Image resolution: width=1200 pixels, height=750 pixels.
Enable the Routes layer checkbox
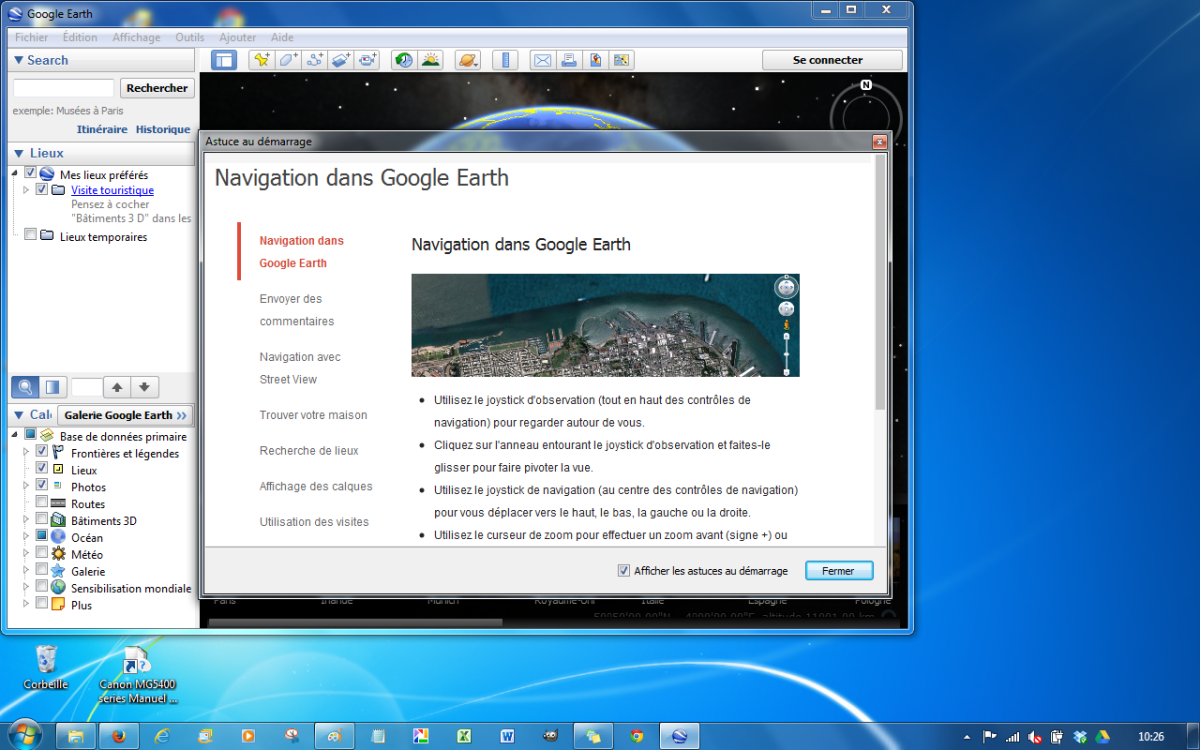pyautogui.click(x=42, y=502)
